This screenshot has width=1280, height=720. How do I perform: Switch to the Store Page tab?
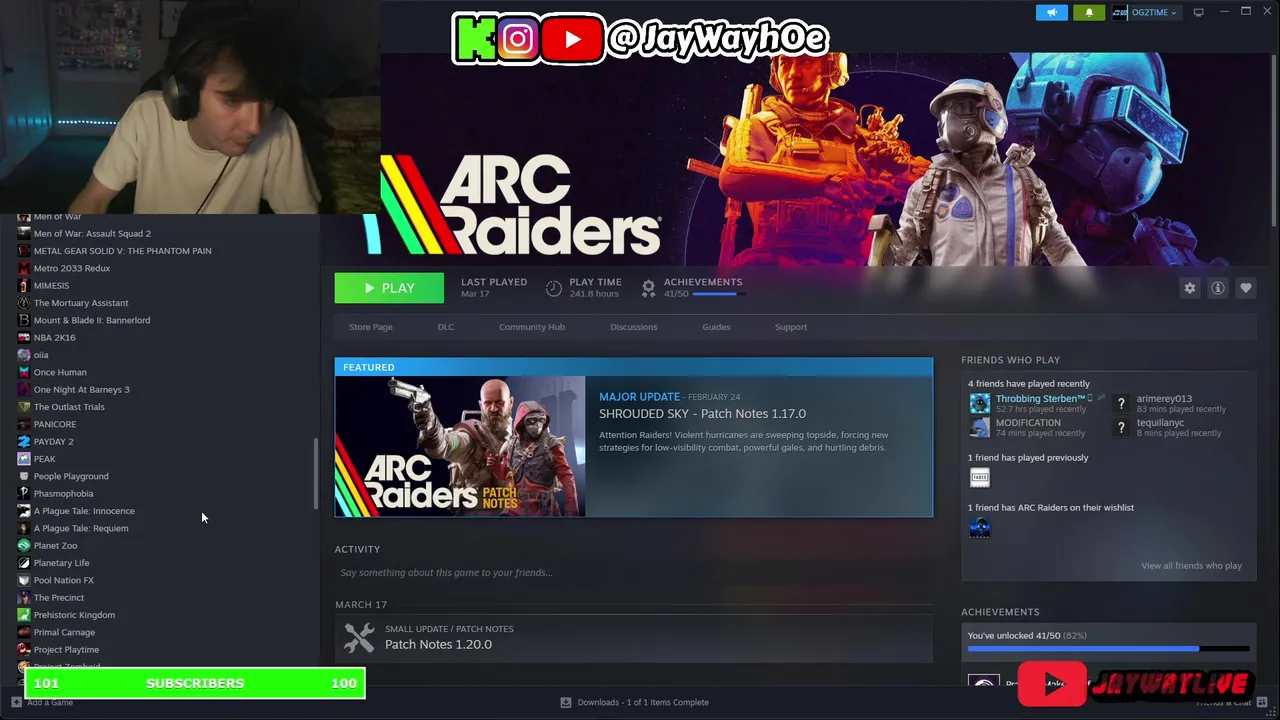pyautogui.click(x=370, y=327)
